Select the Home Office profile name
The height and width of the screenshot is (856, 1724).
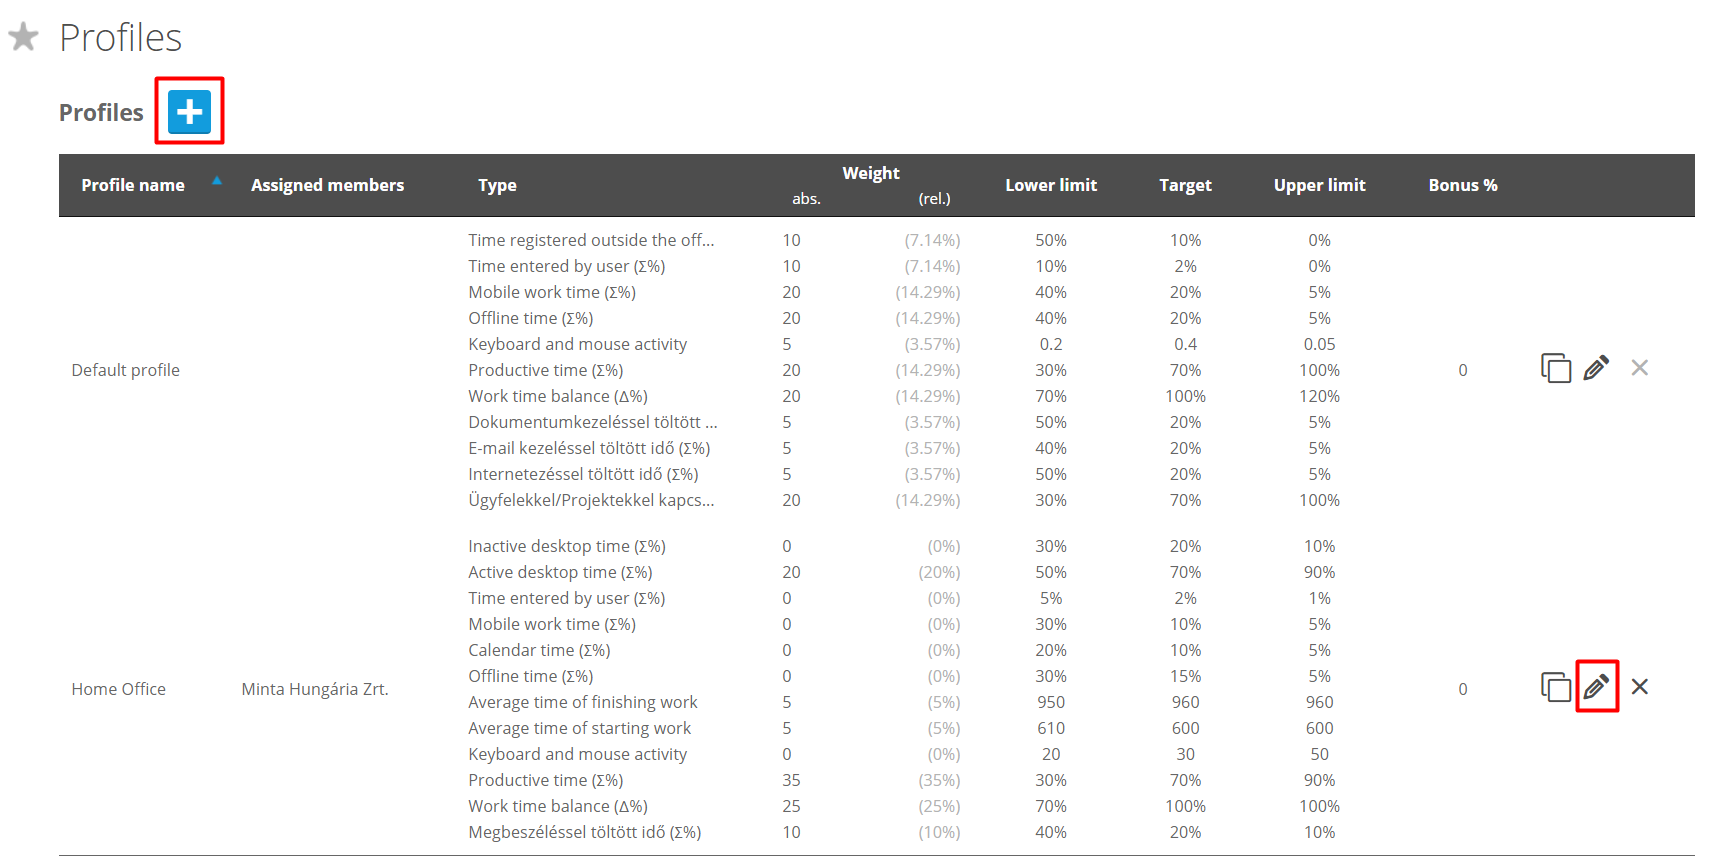[x=119, y=689]
